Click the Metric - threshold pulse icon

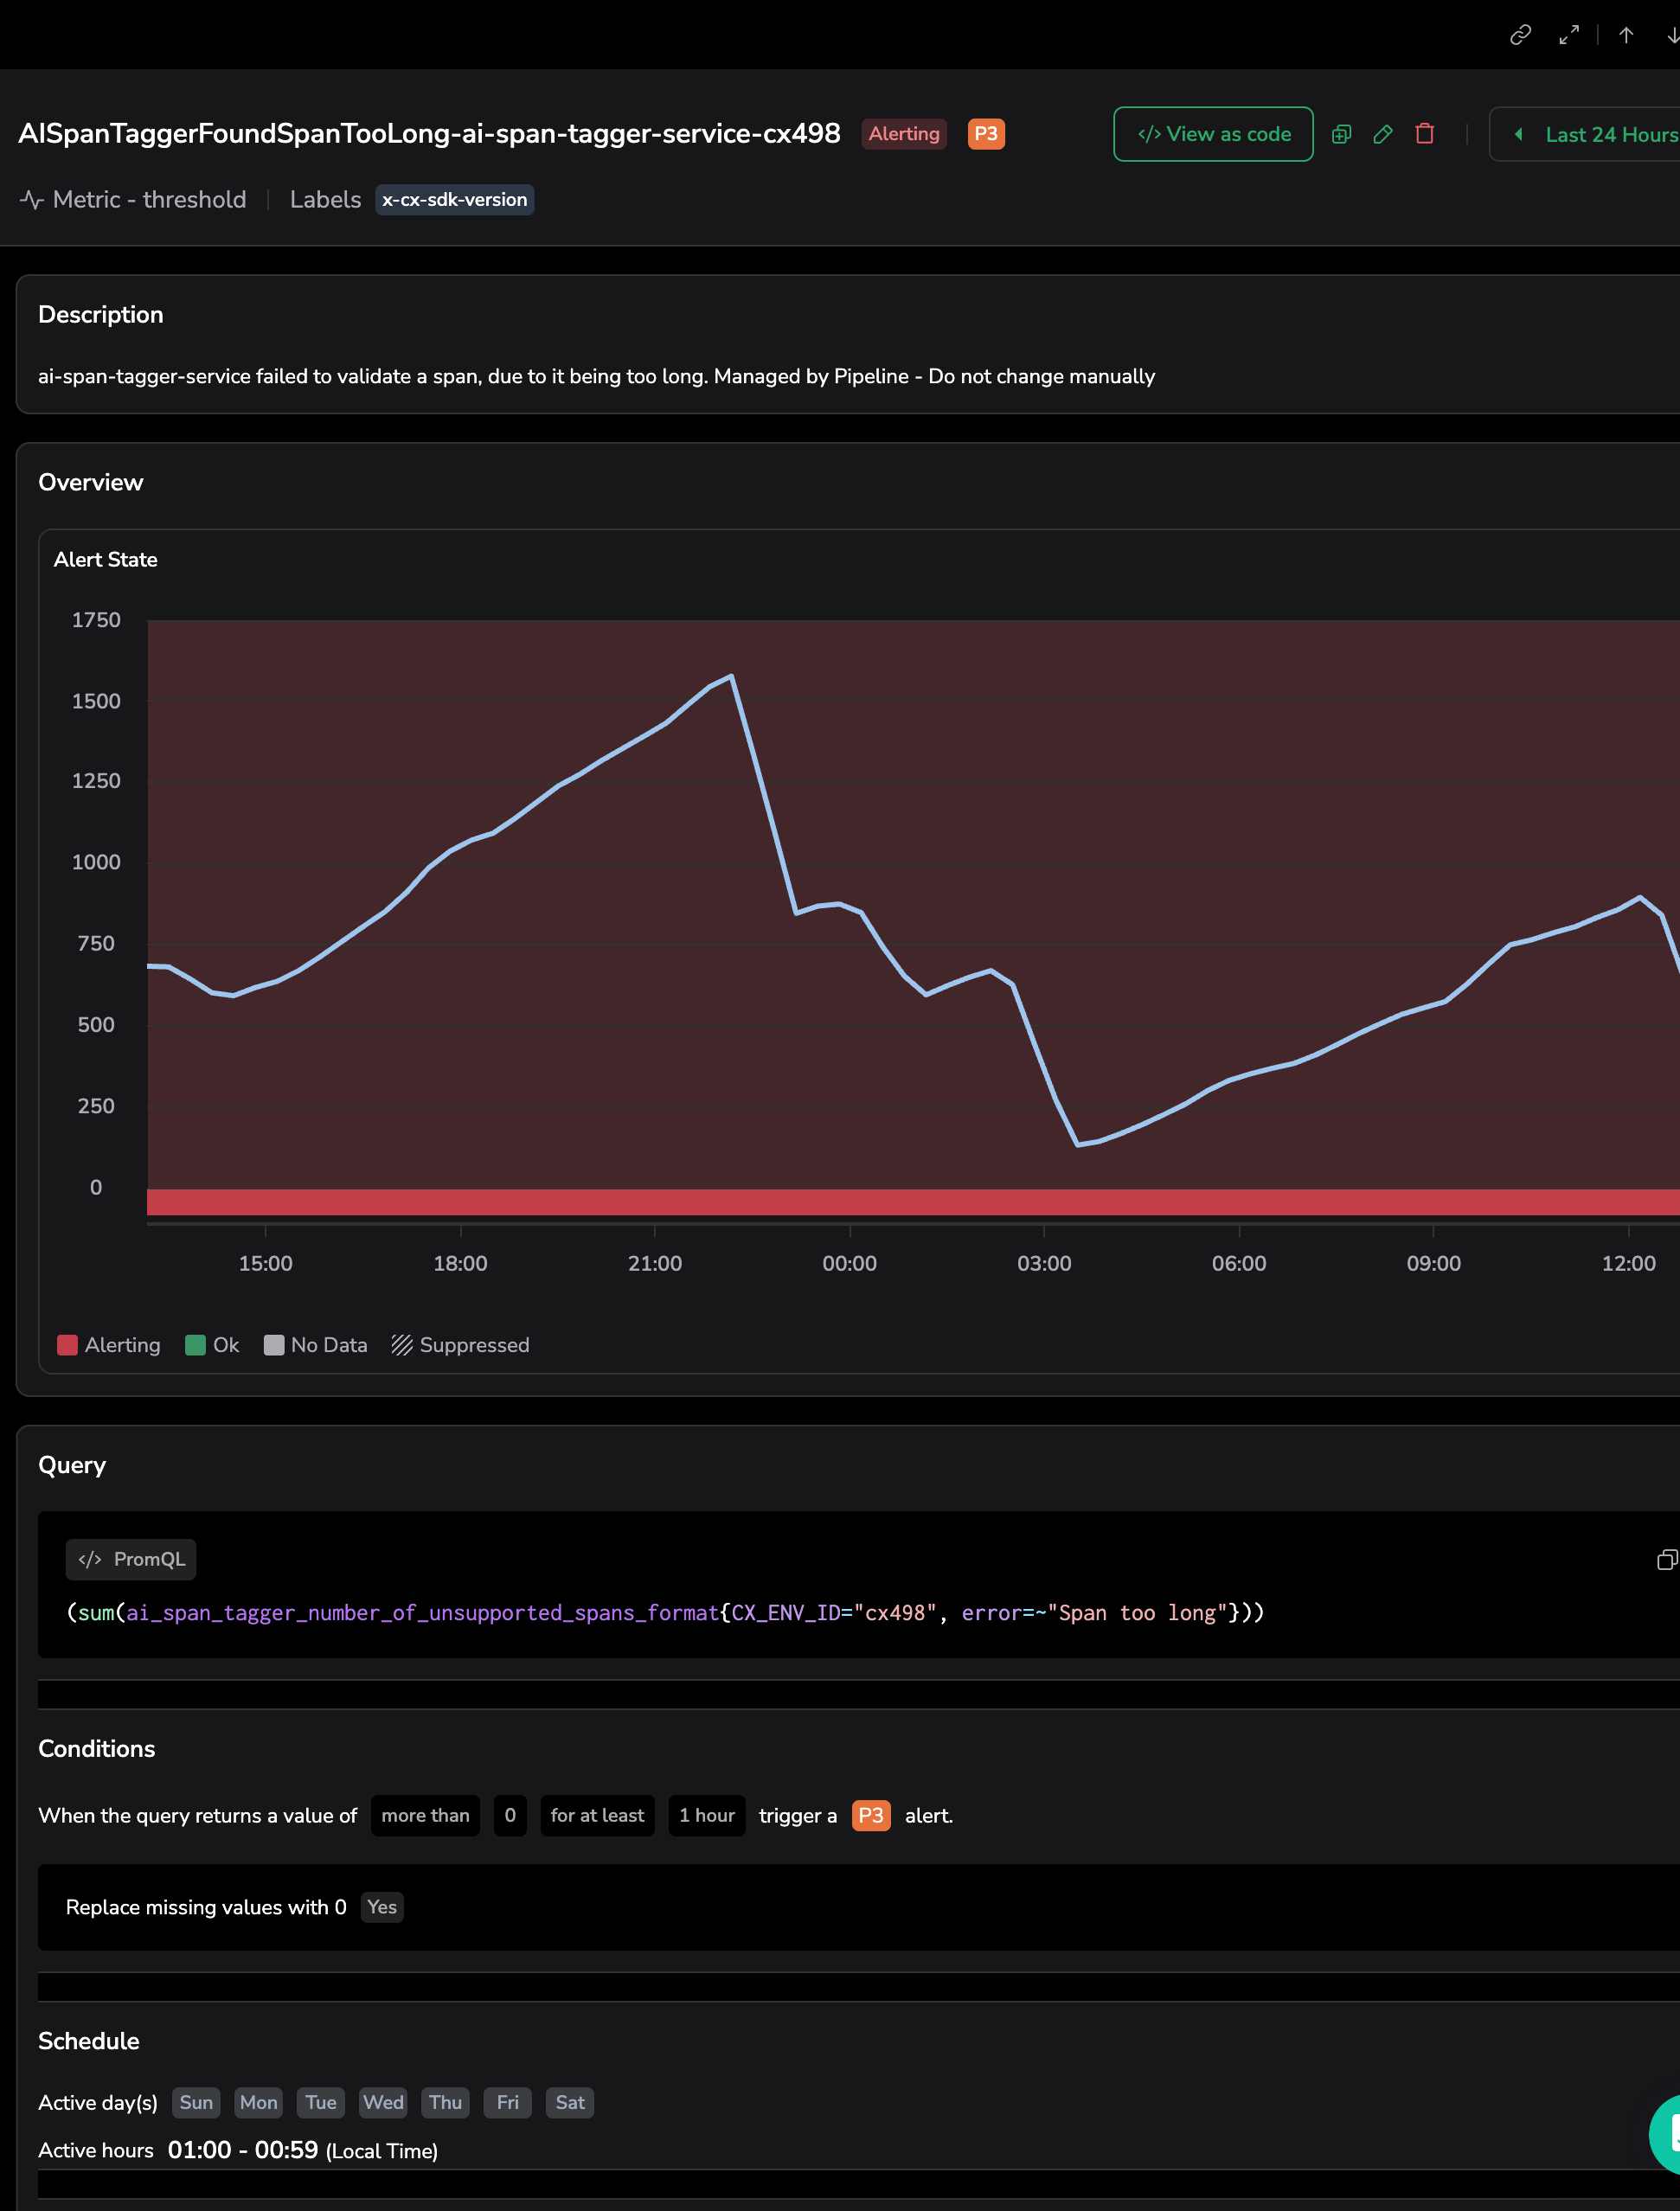click(31, 200)
